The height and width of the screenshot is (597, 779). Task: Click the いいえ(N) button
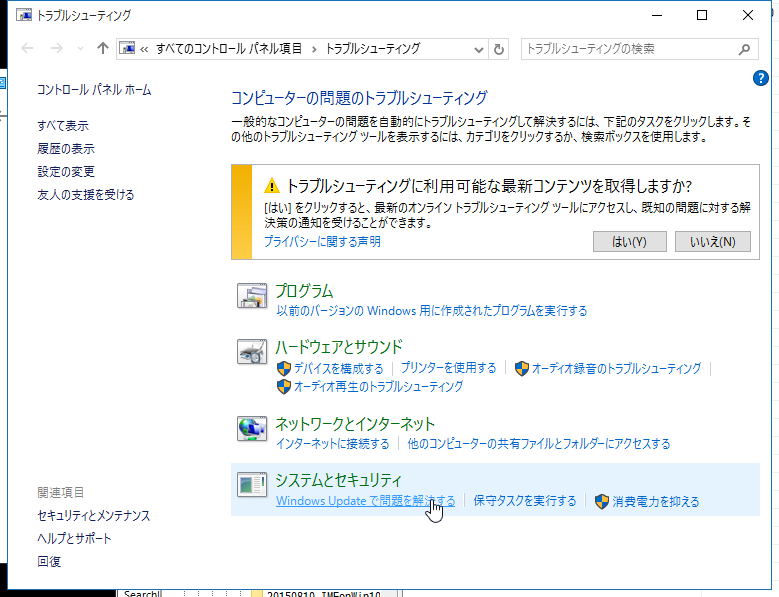[x=712, y=242]
